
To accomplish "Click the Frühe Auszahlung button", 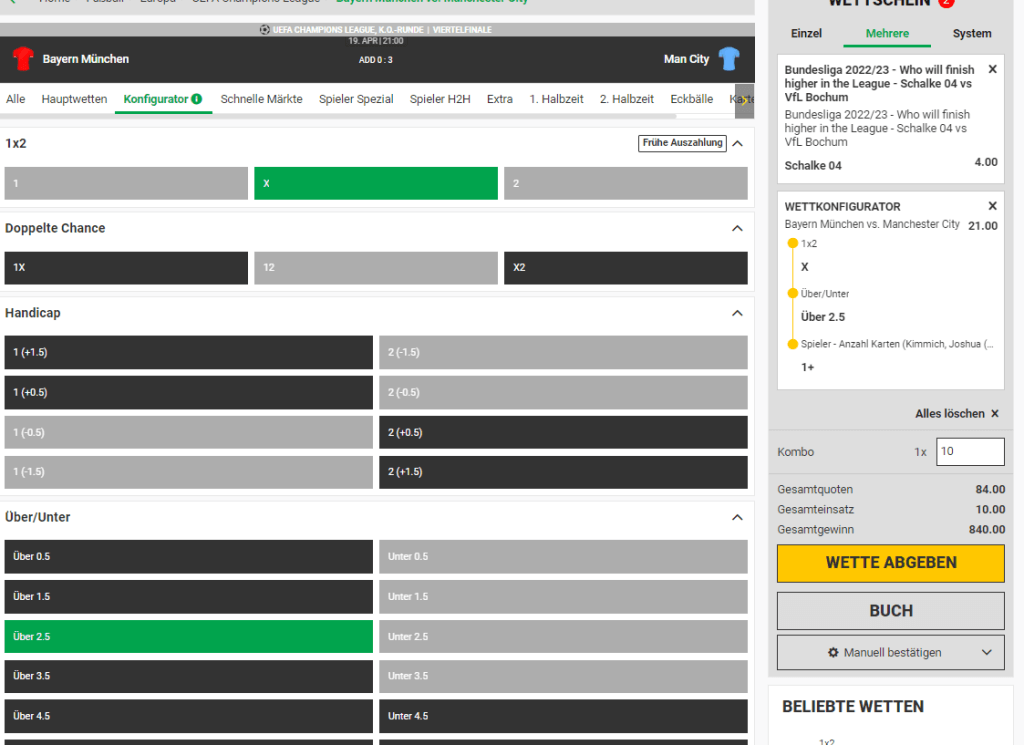I will tap(682, 143).
